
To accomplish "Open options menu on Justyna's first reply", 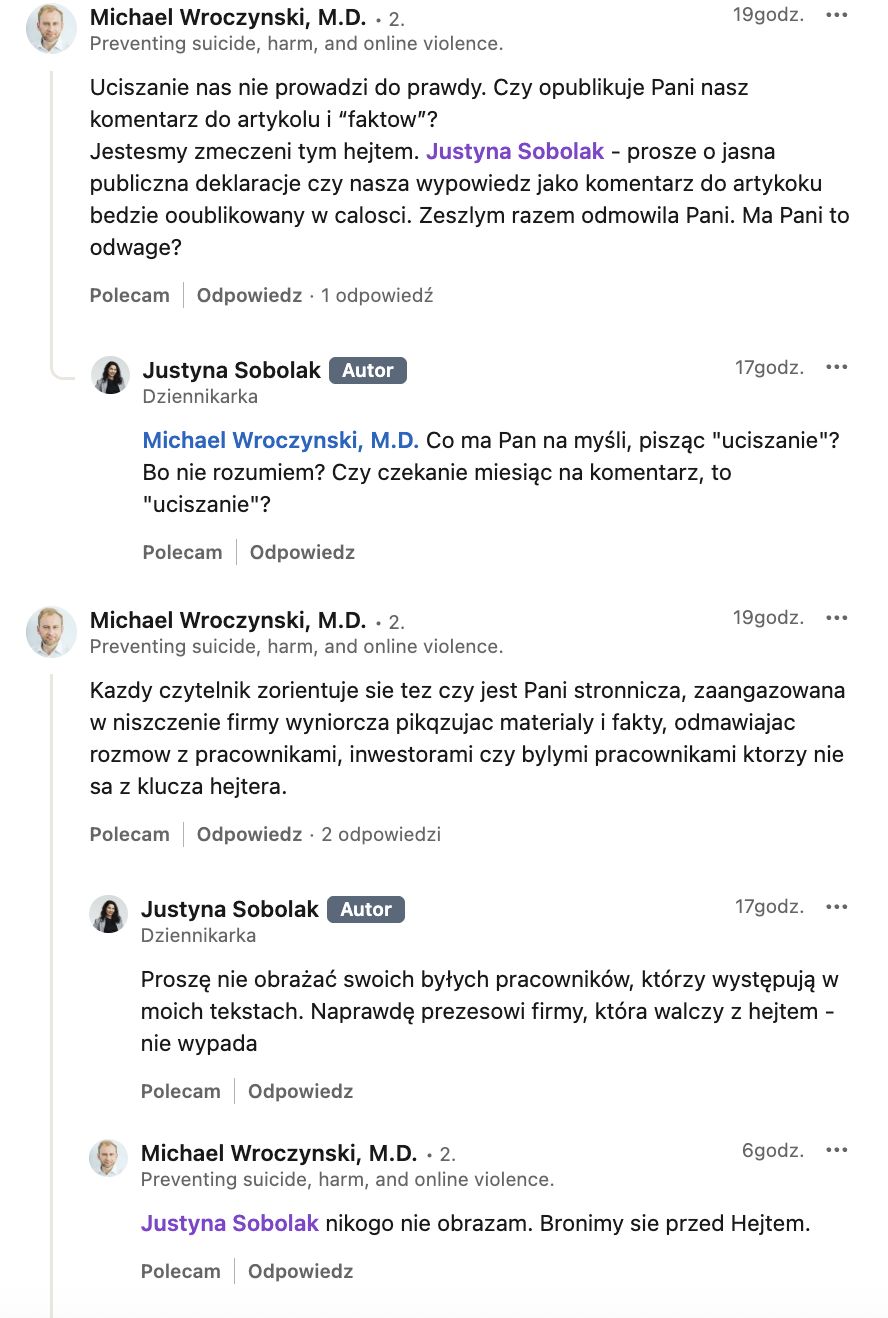I will coord(837,367).
